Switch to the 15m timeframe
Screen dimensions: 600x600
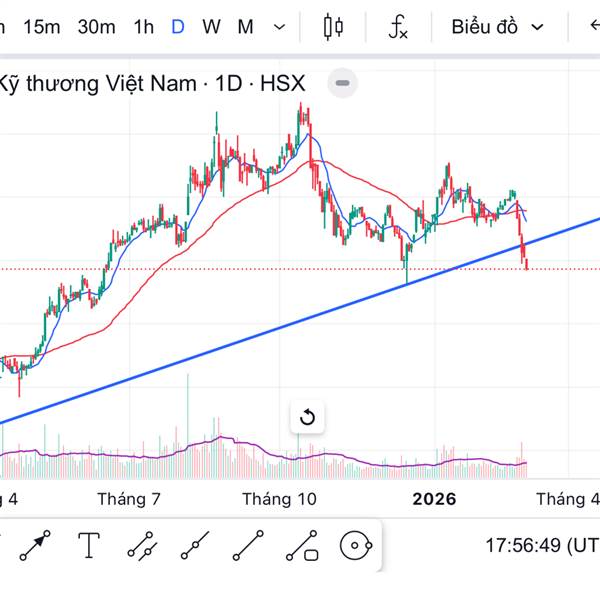tap(41, 27)
